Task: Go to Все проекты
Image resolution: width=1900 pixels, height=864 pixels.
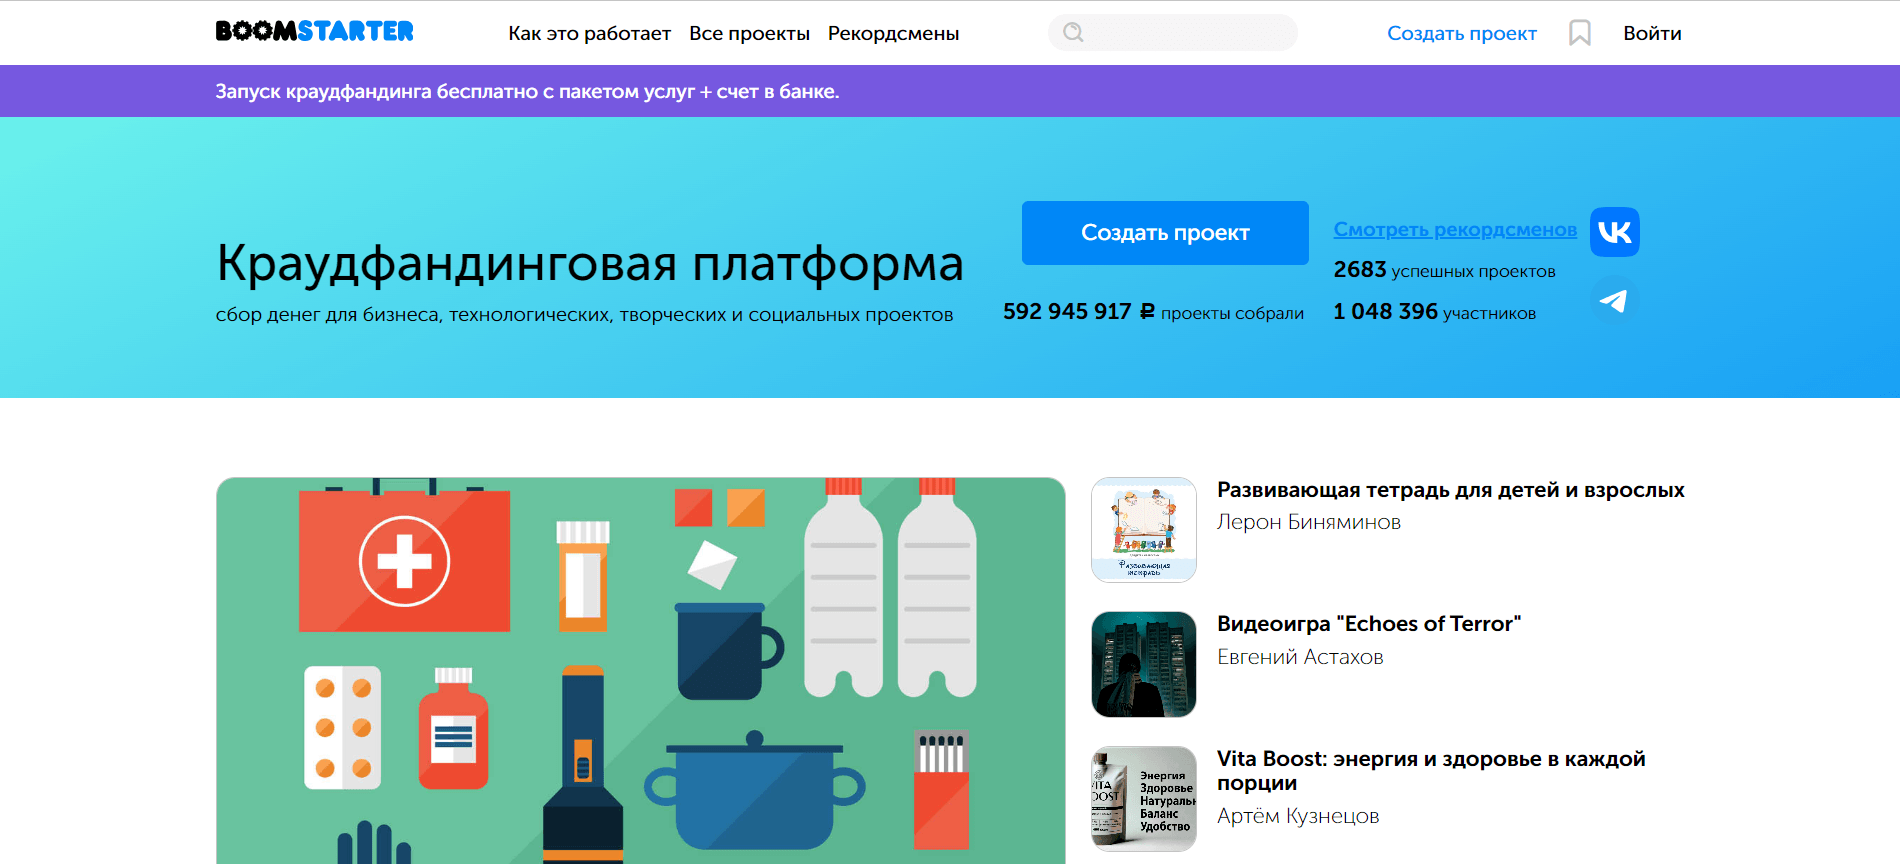Action: (749, 33)
